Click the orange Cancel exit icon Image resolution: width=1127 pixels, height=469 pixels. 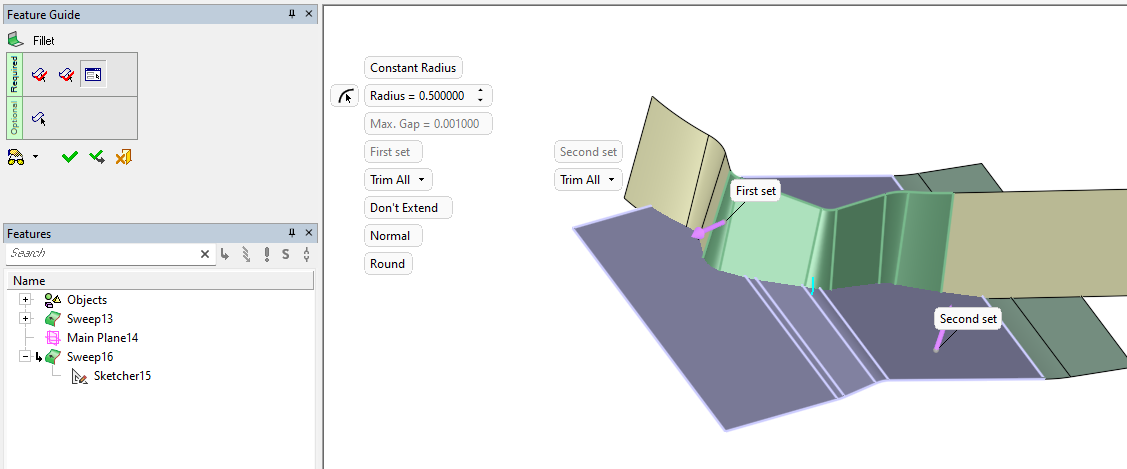coord(124,157)
